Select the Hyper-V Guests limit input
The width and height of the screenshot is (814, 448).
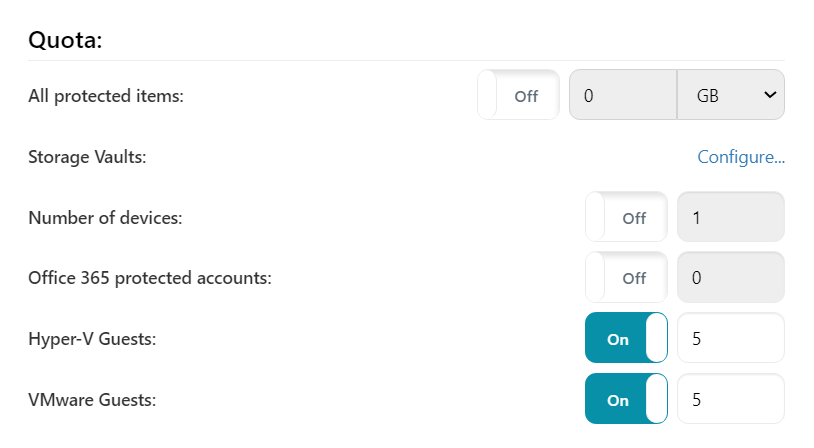point(730,339)
